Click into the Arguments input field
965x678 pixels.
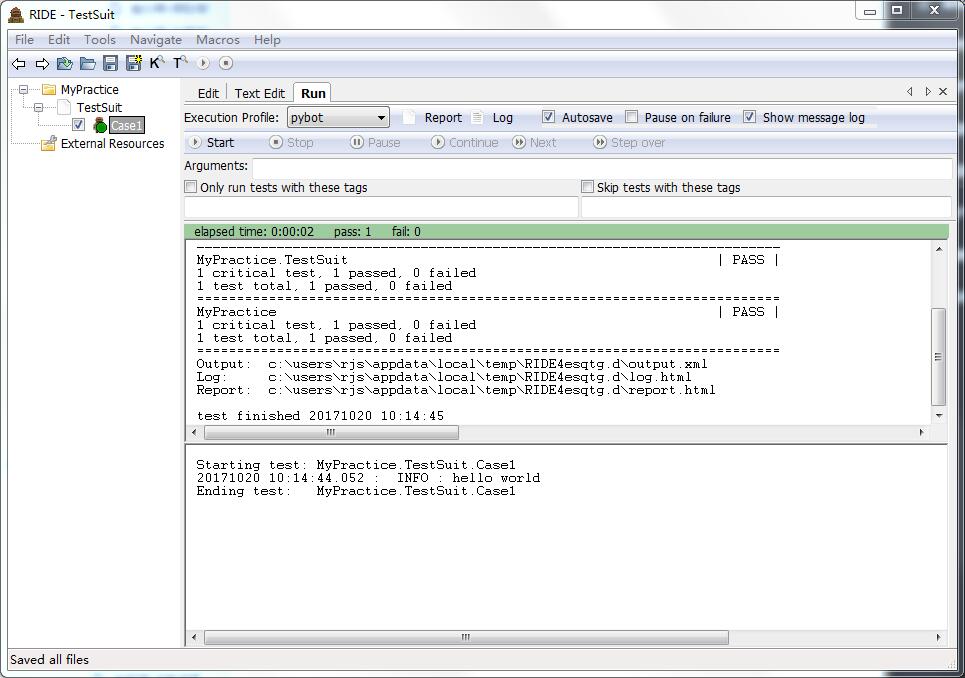pyautogui.click(x=601, y=167)
